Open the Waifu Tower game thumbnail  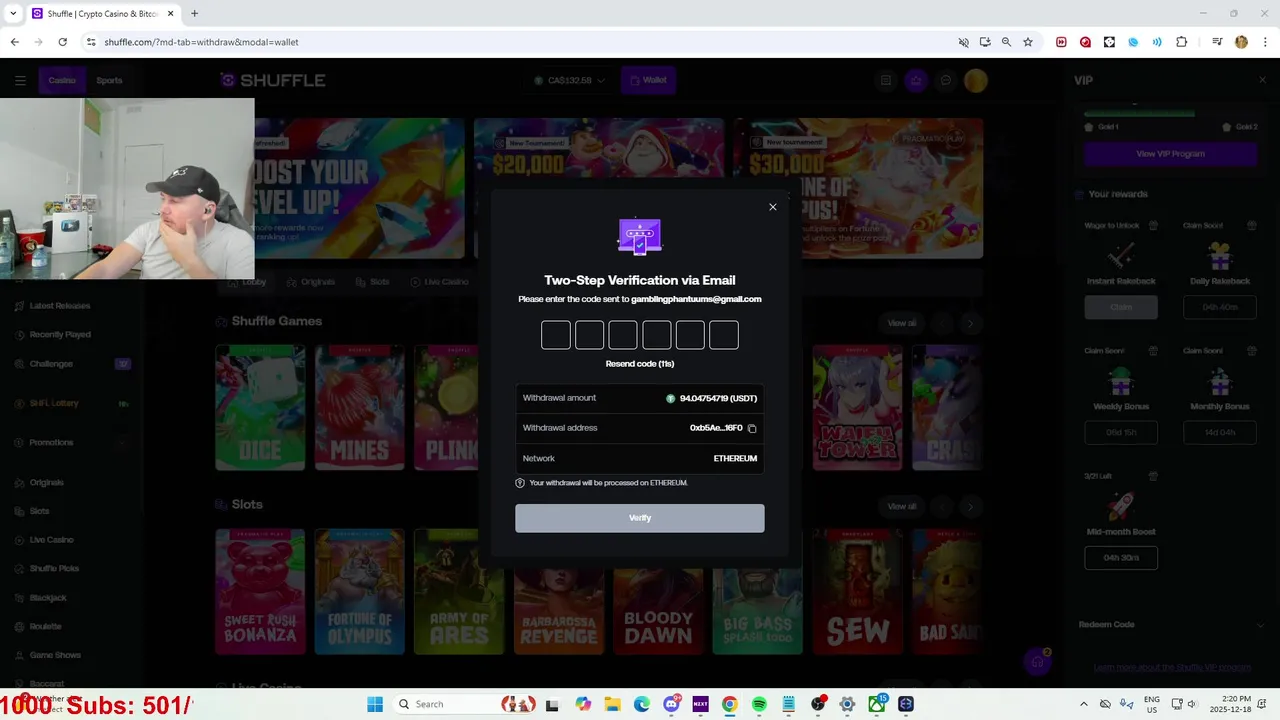(857, 407)
